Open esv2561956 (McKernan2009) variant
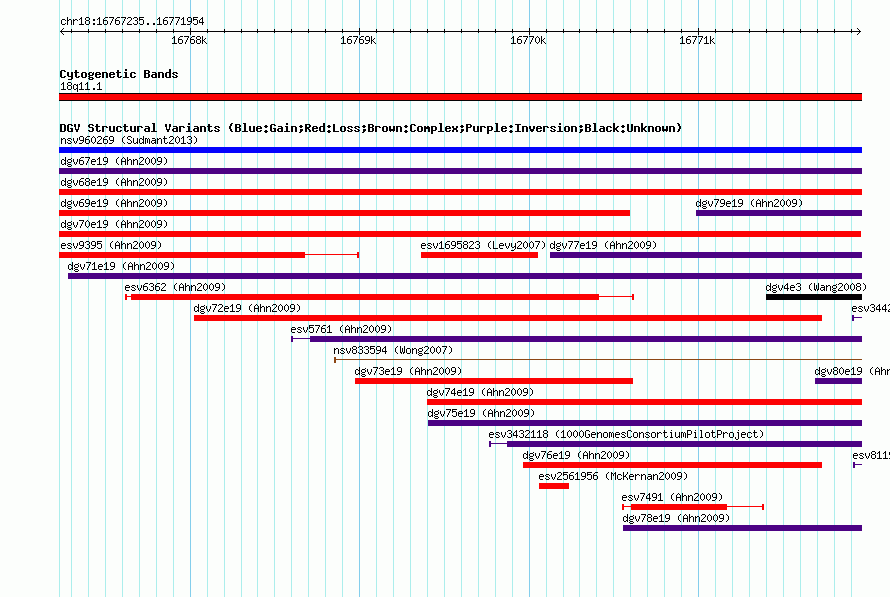This screenshot has height=597, width=890. [x=613, y=476]
